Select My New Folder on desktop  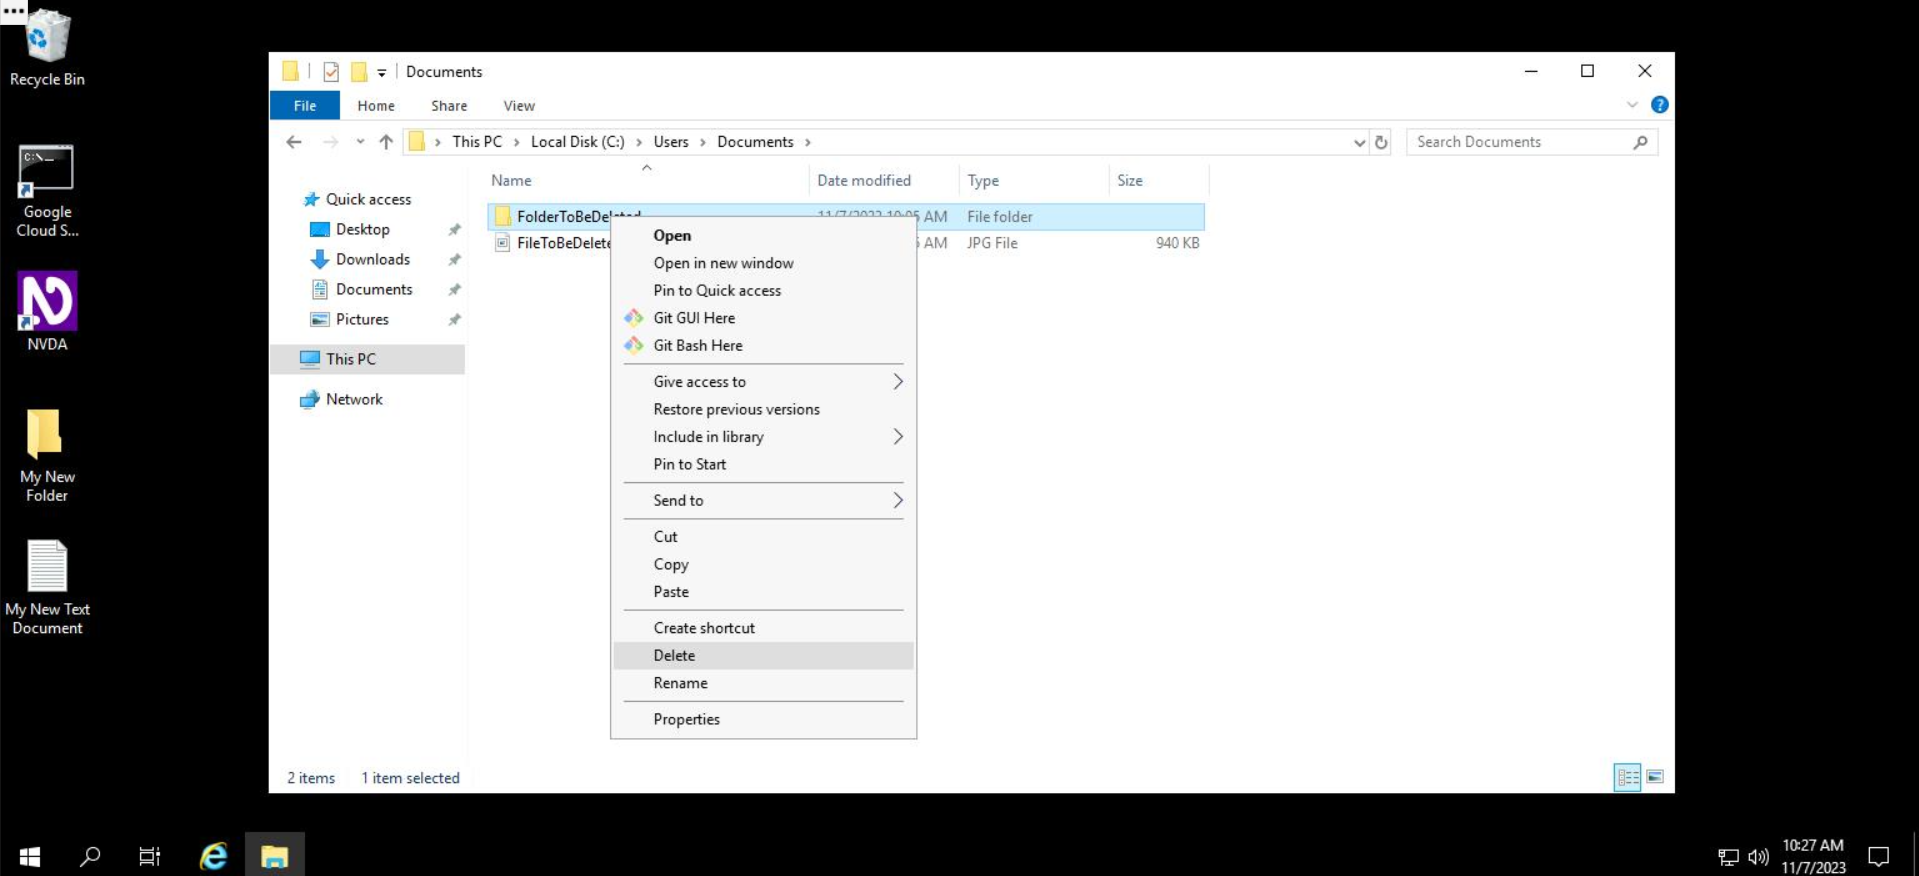[x=46, y=455]
